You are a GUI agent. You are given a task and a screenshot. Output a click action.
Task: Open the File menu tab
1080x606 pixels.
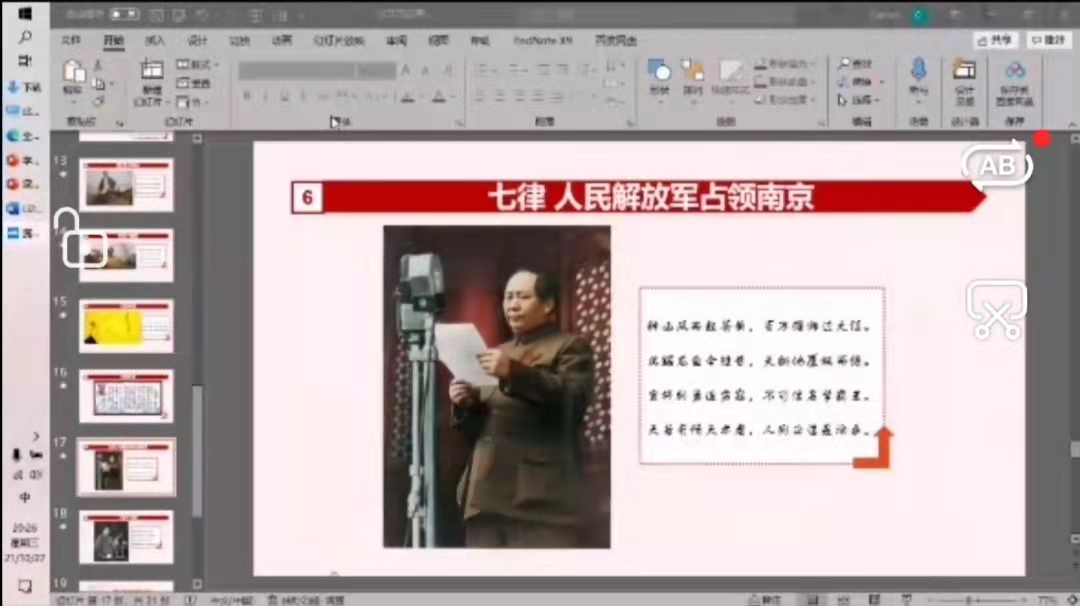[x=70, y=41]
